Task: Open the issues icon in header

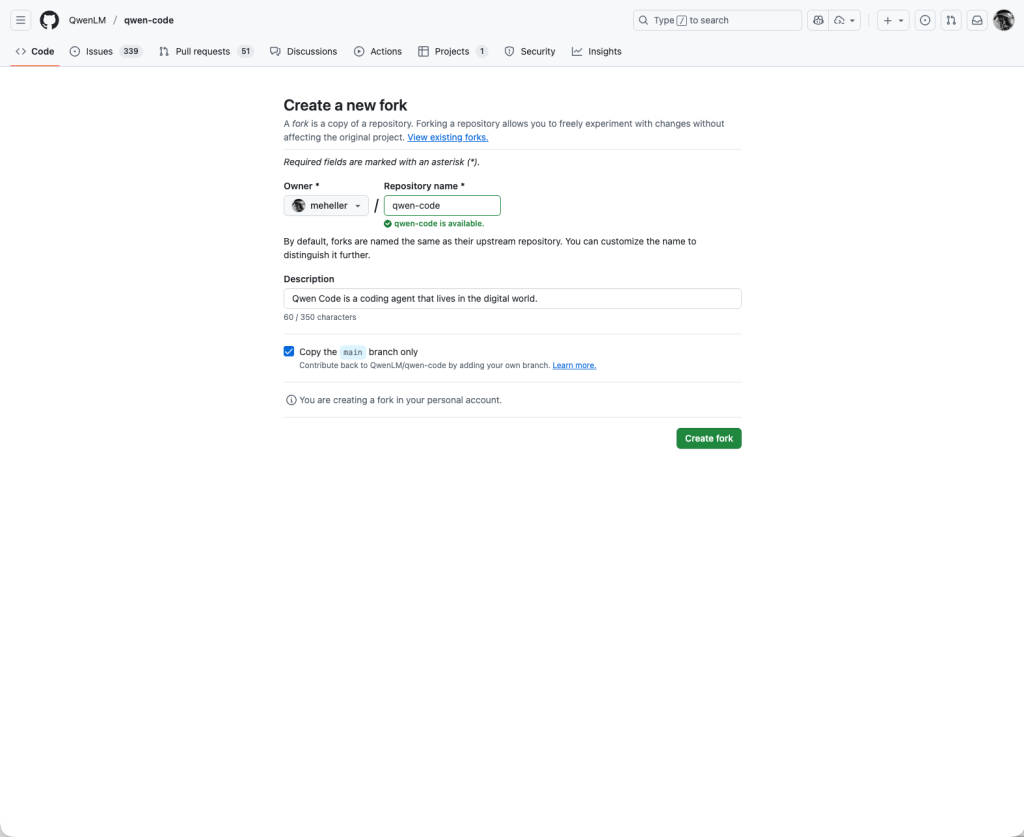Action: point(925,20)
